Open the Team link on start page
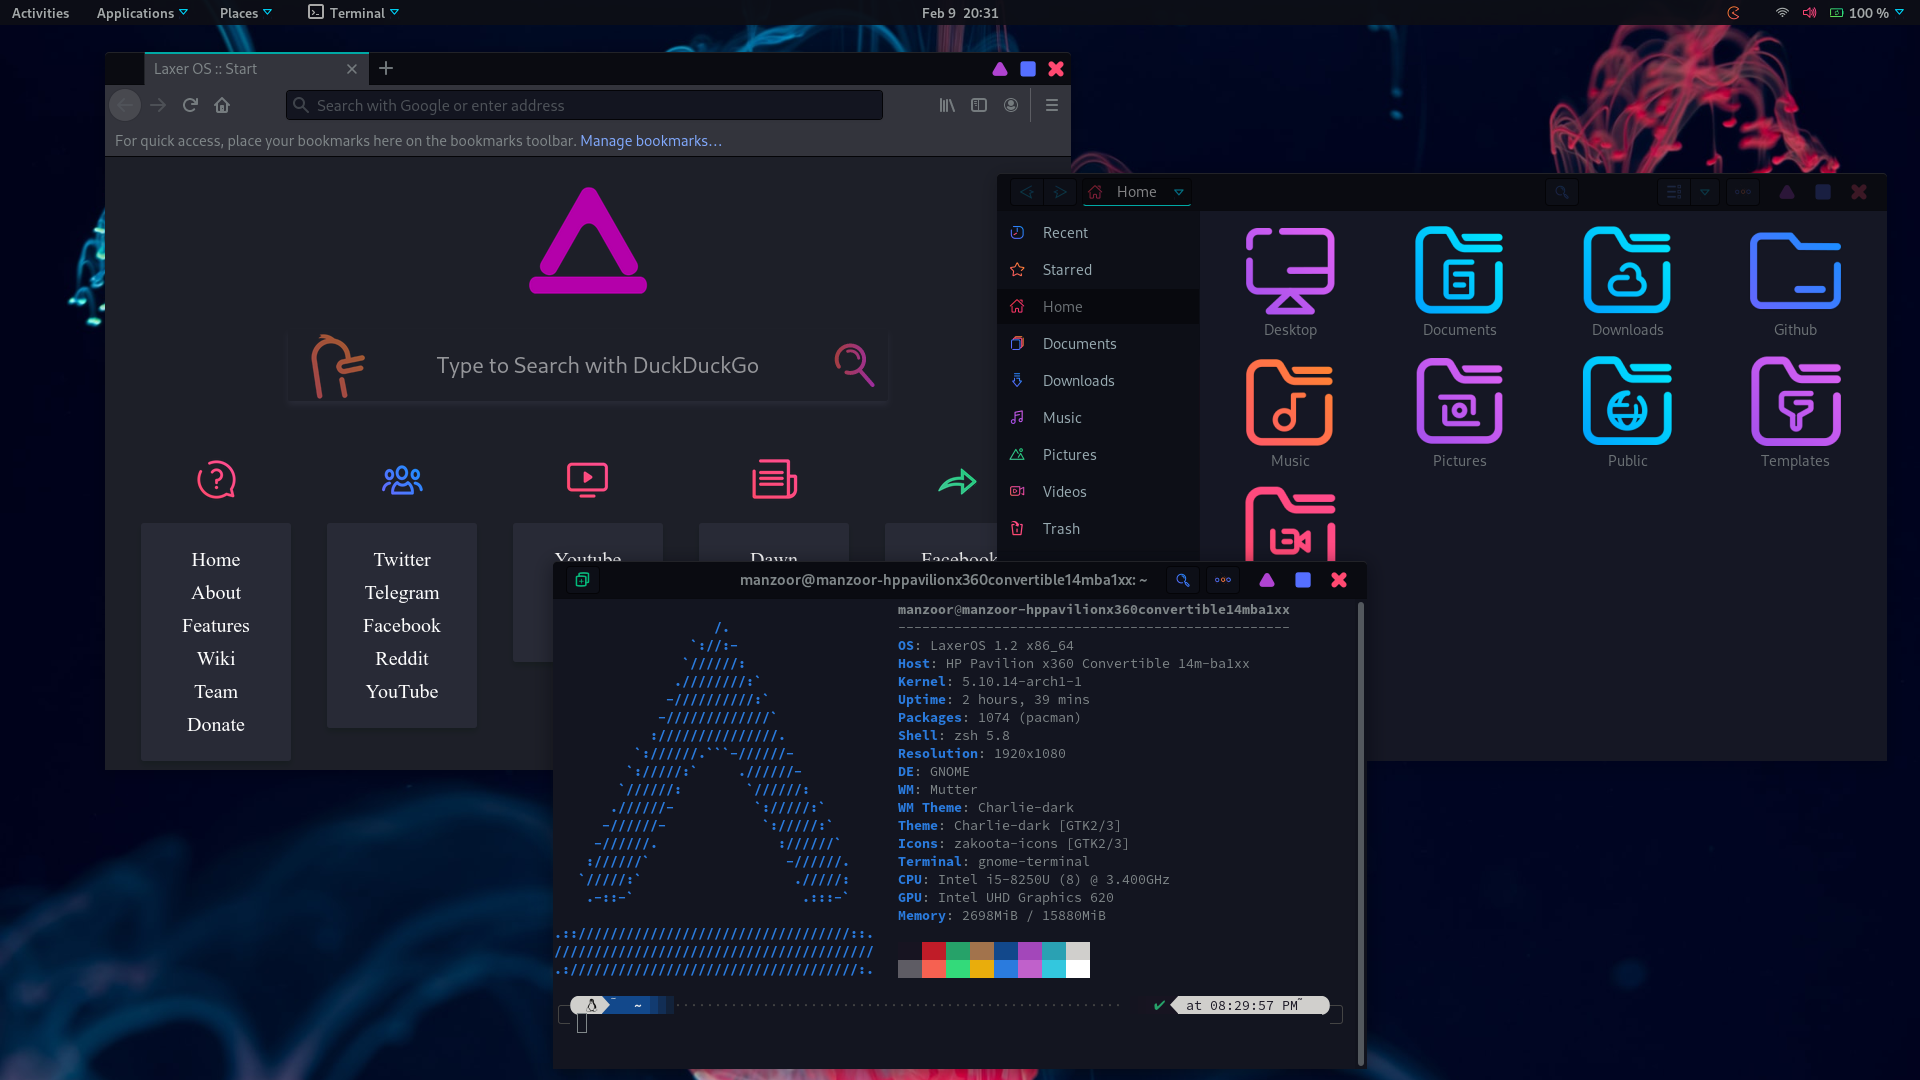 click(x=216, y=692)
